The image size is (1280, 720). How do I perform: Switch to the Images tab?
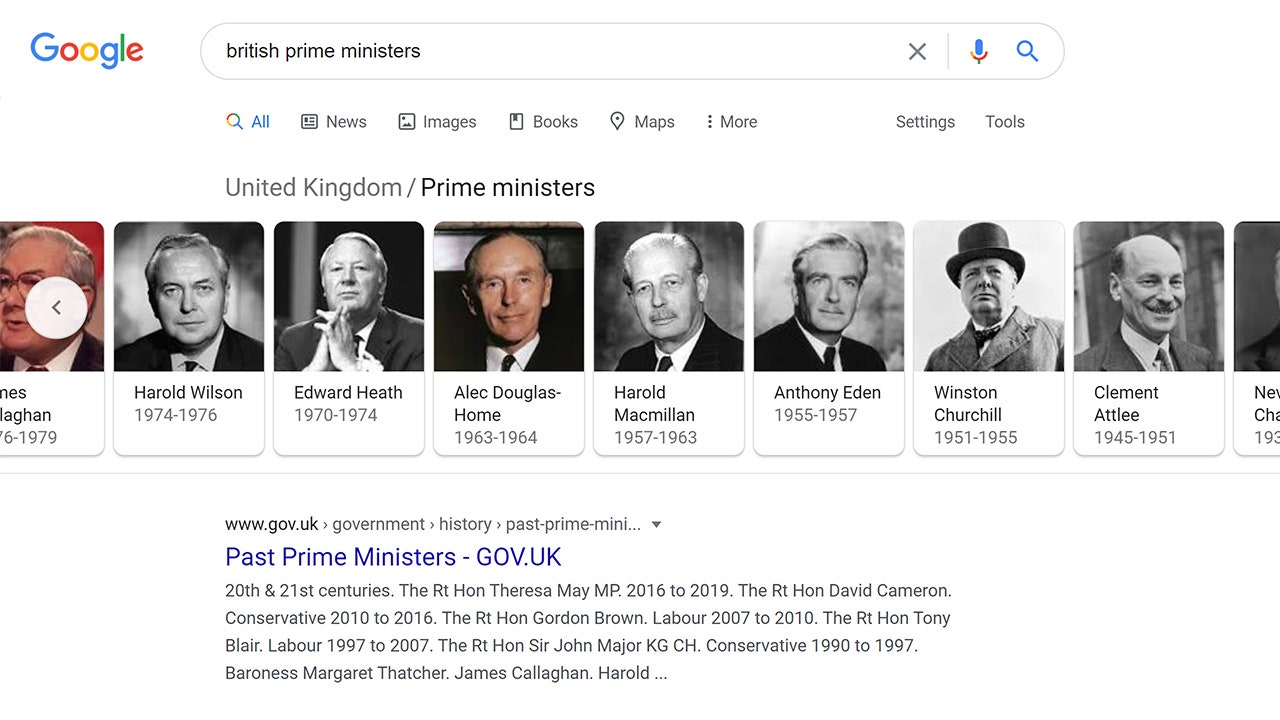click(x=437, y=122)
